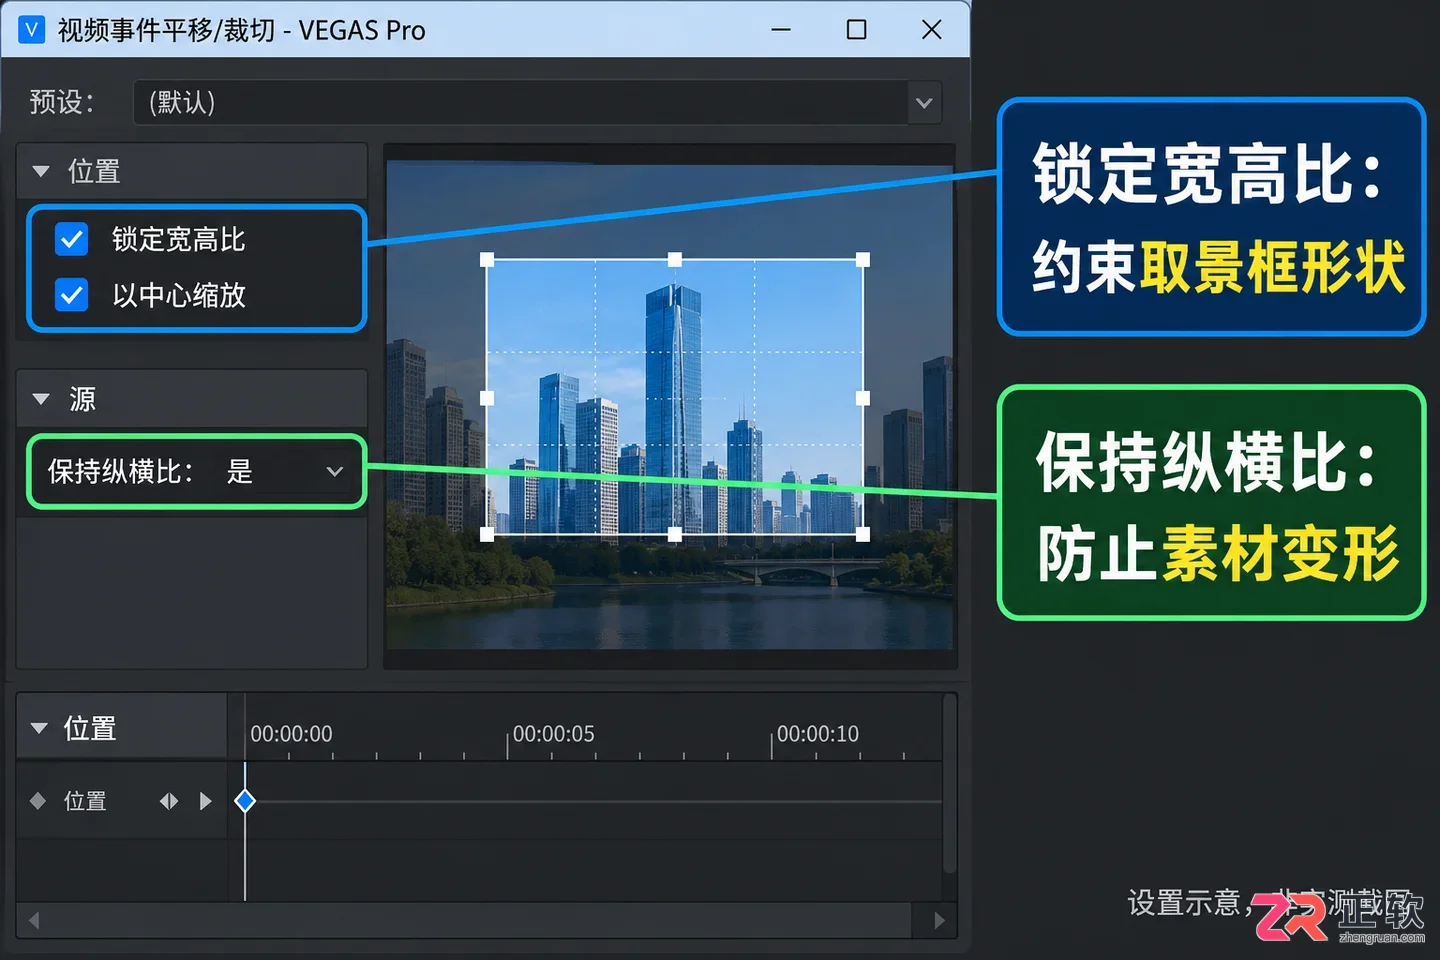Screen dimensions: 1440x960
Task: Click the 00:00:05 mark on the ruler
Action: [553, 734]
